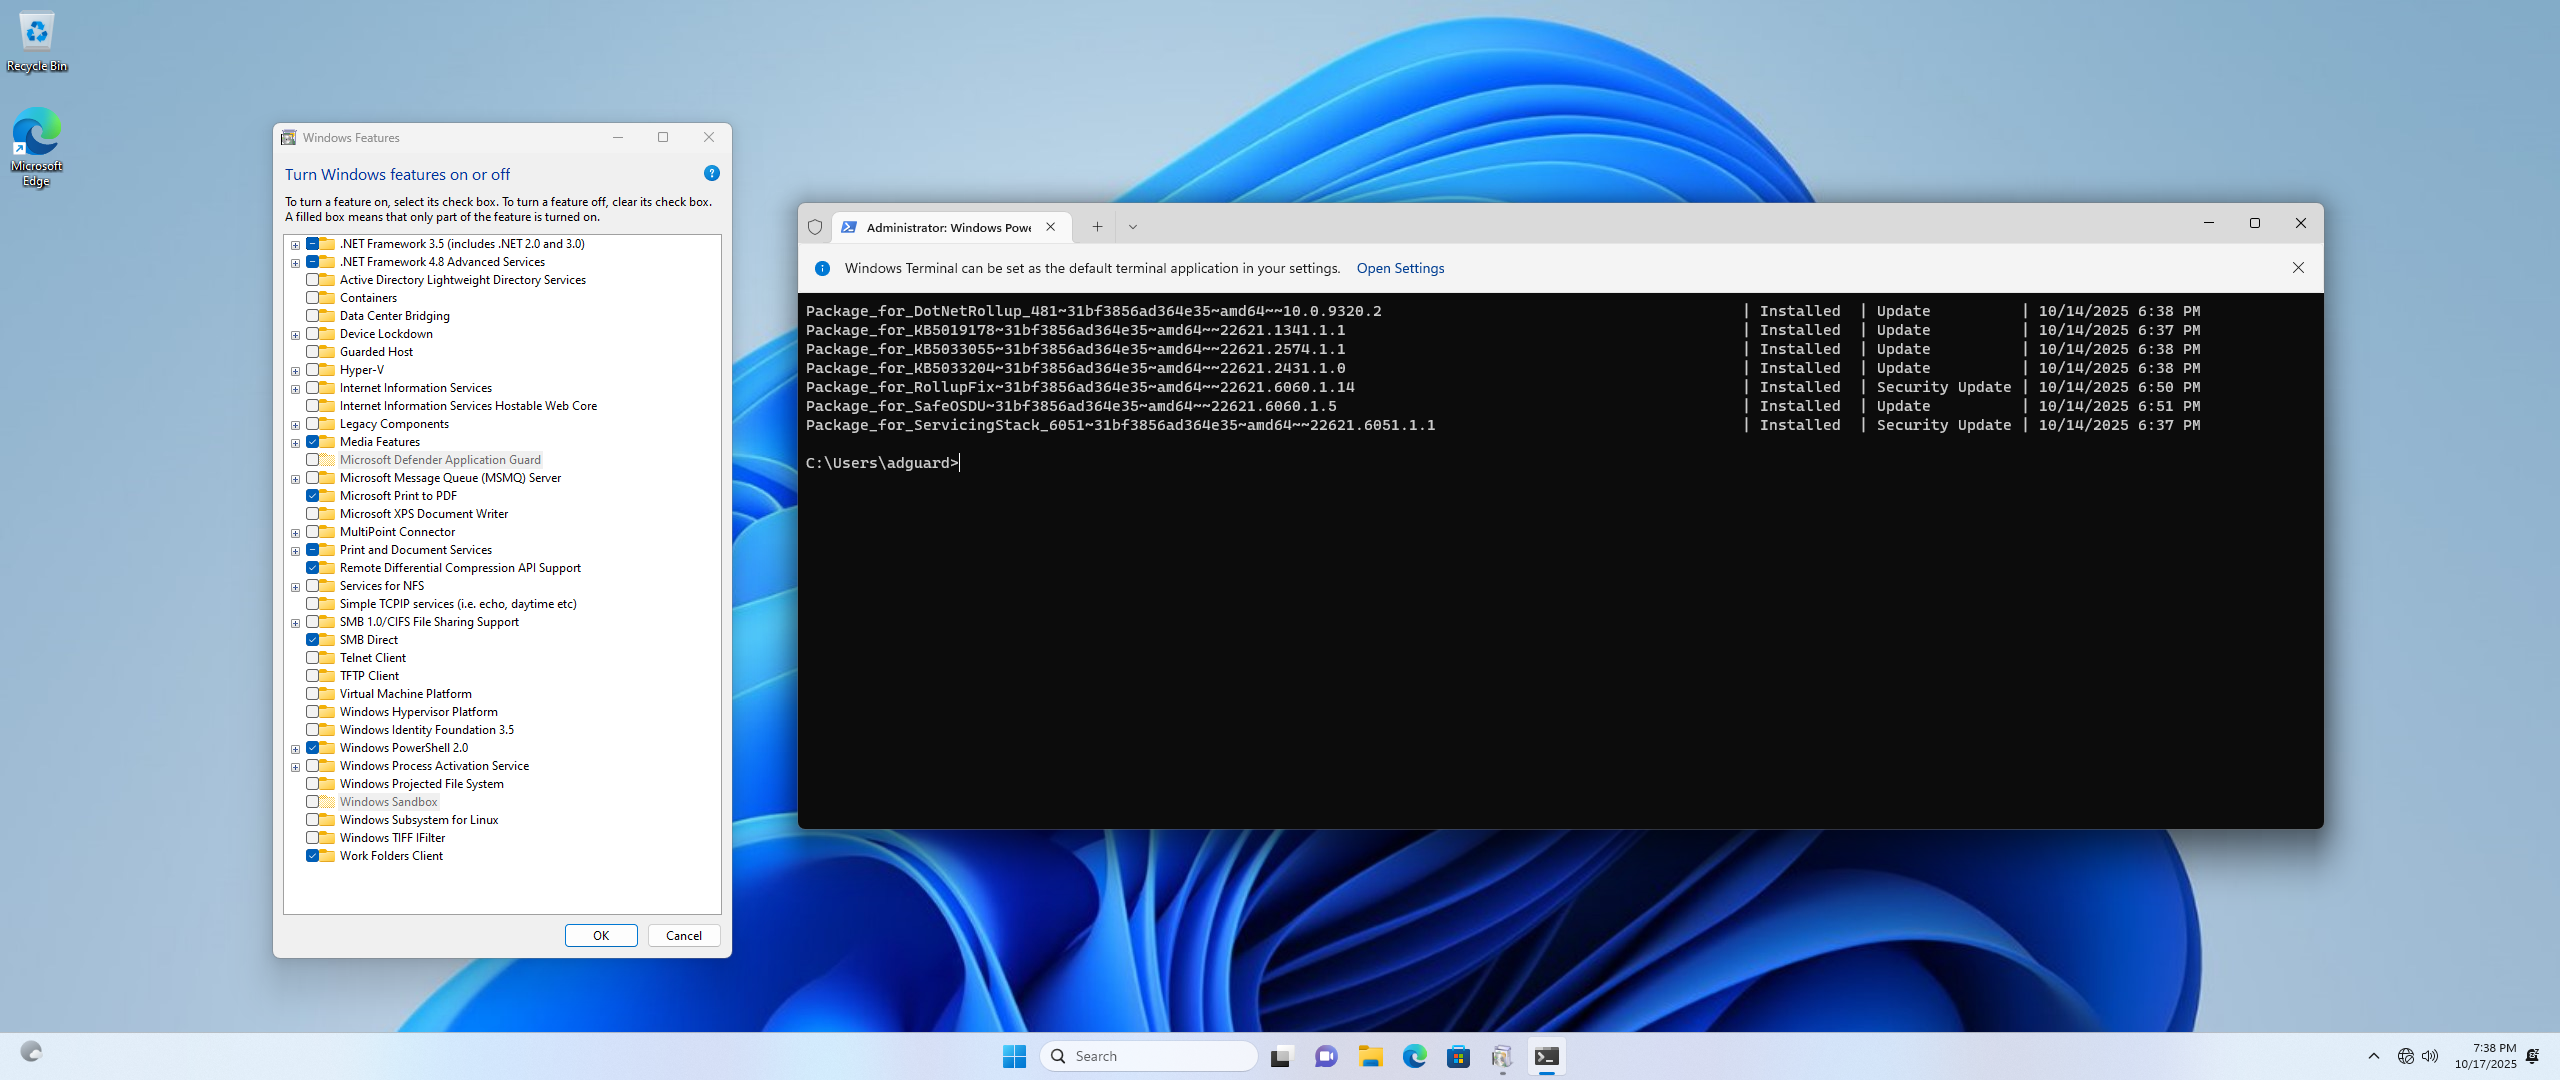Open Microsoft Edge from taskbar
The height and width of the screenshot is (1080, 2560).
[x=1414, y=1056]
